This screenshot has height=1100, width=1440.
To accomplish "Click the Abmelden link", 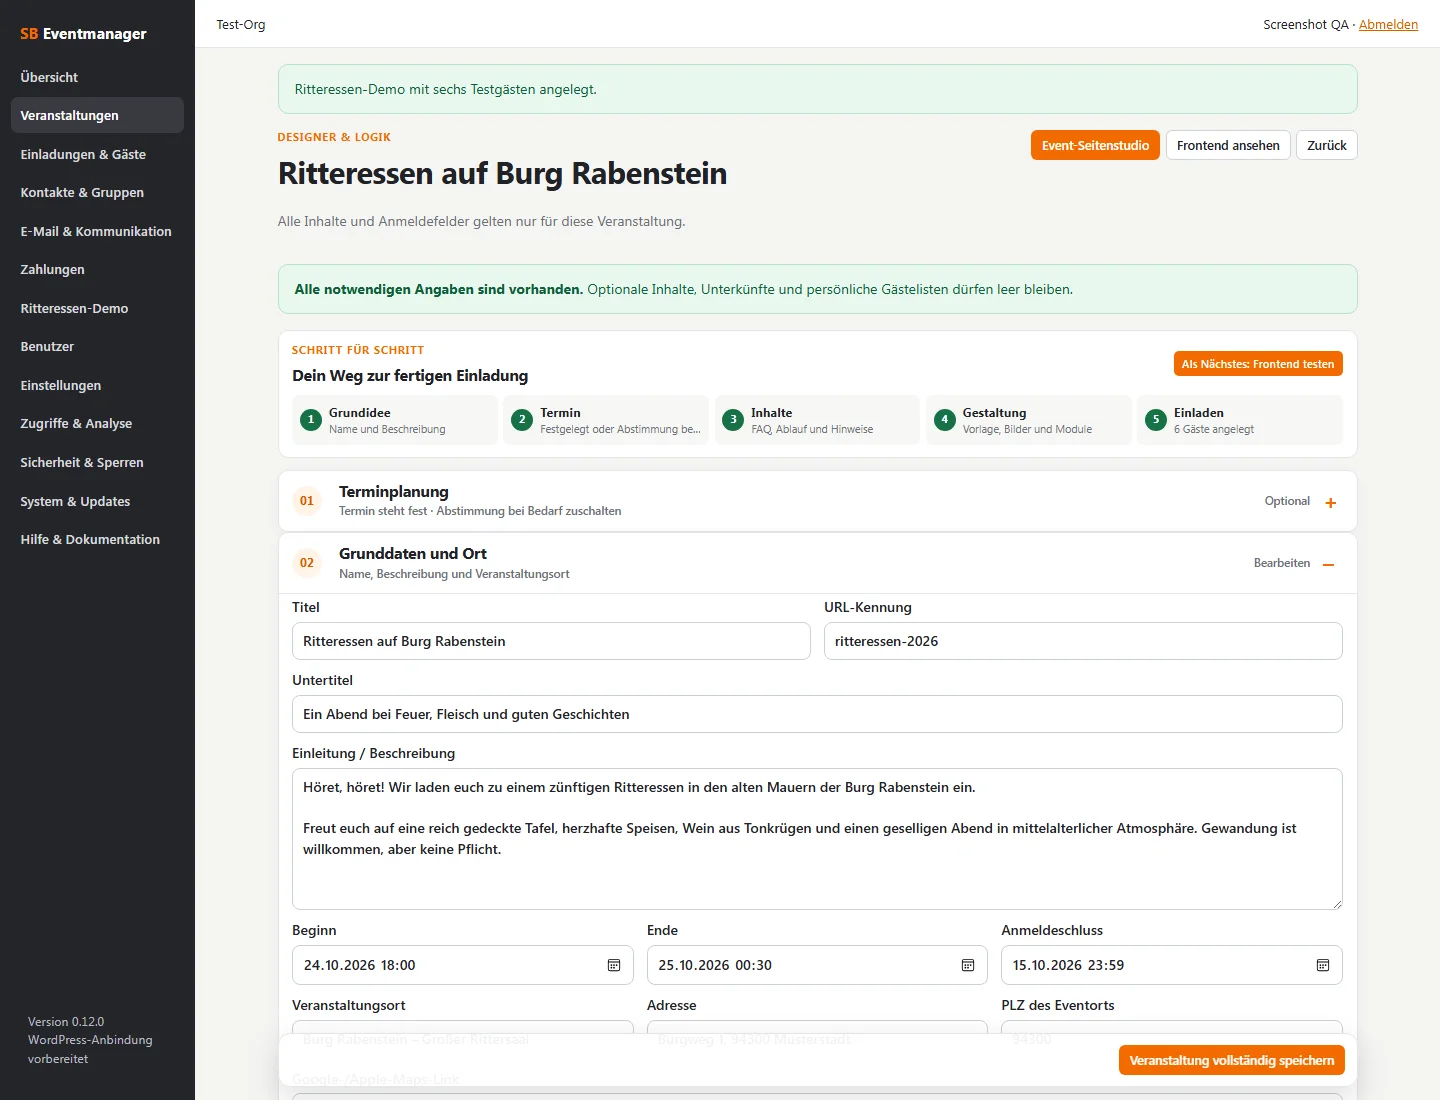I will (x=1388, y=24).
